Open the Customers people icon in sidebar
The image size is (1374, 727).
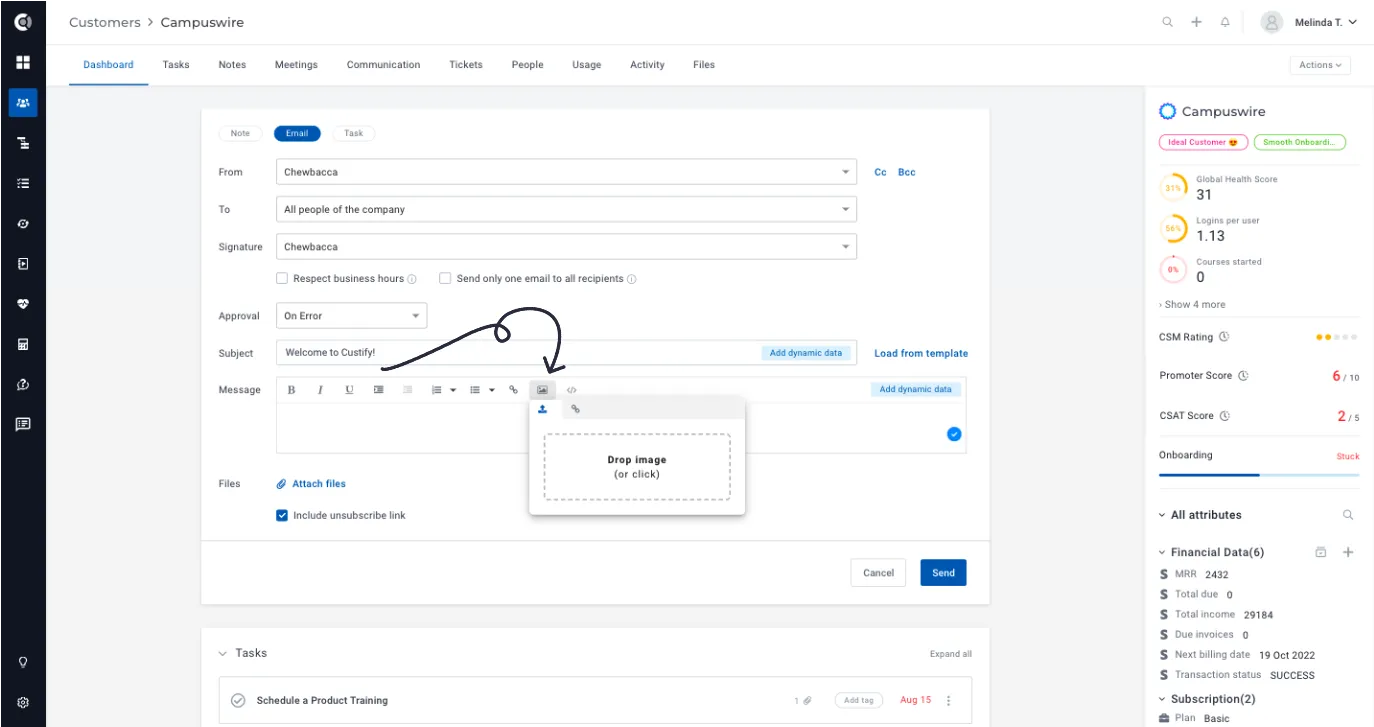23,102
